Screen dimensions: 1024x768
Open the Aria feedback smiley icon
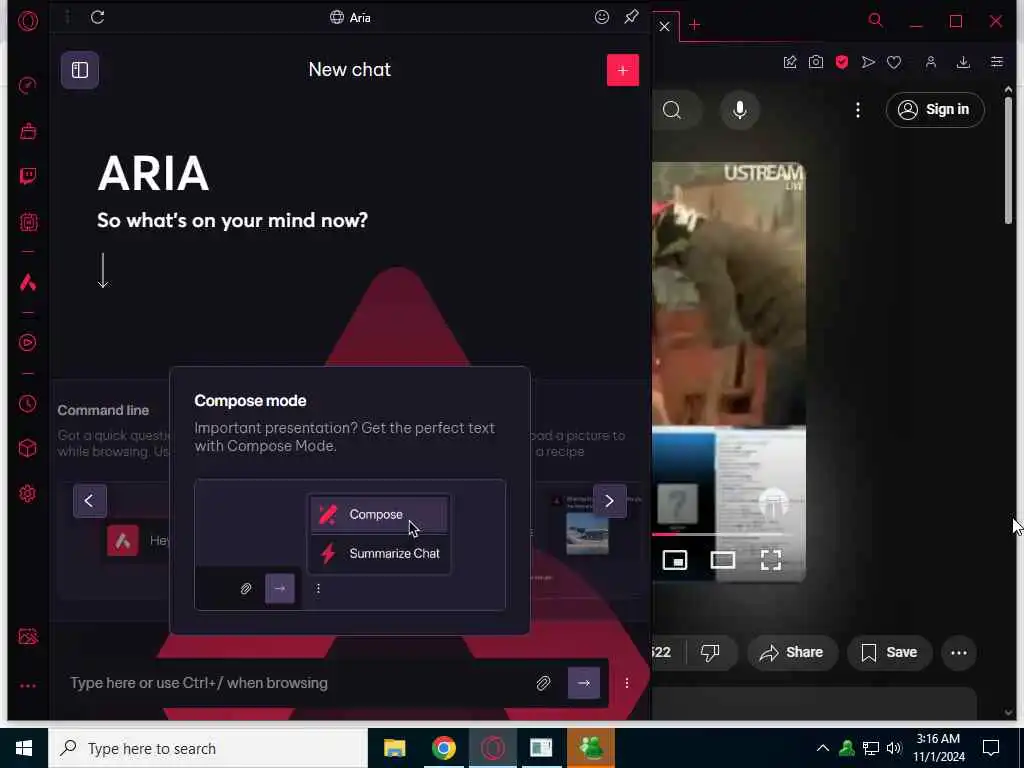pyautogui.click(x=601, y=17)
